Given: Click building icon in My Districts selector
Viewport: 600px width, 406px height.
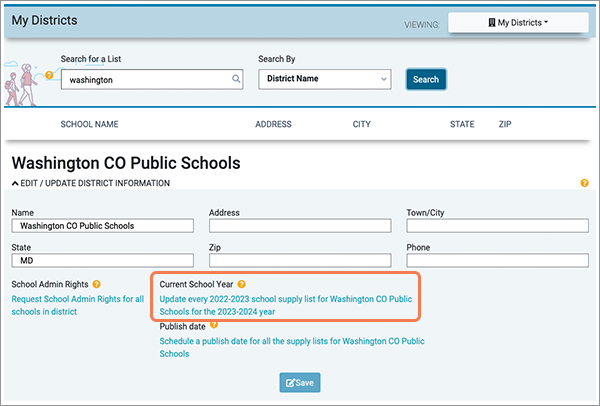Looking at the screenshot, I should [x=492, y=23].
